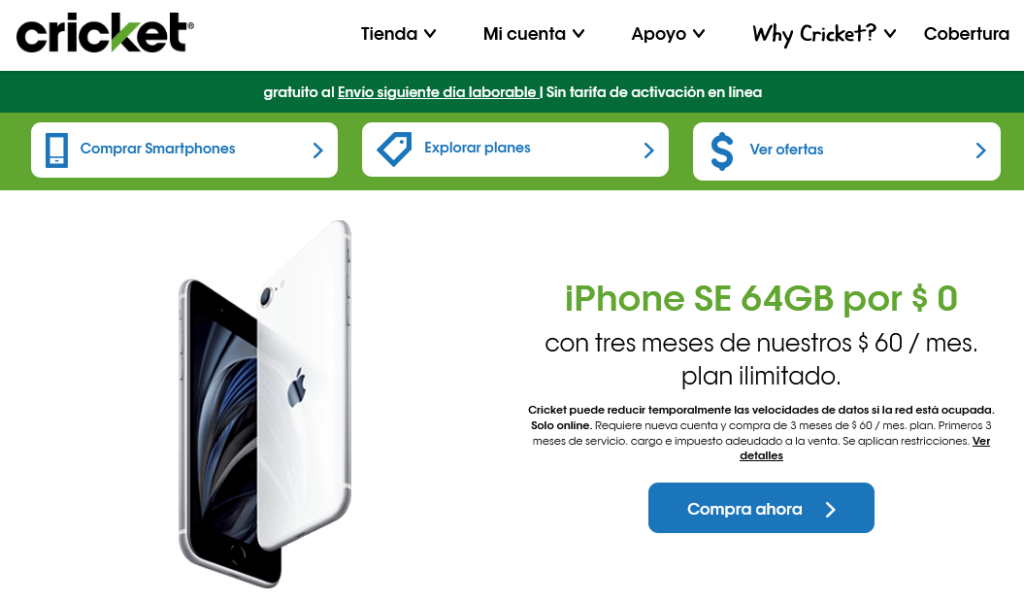This screenshot has width=1024, height=602.
Task: Expand the Why Cricket? dropdown chevron
Action: click(890, 34)
